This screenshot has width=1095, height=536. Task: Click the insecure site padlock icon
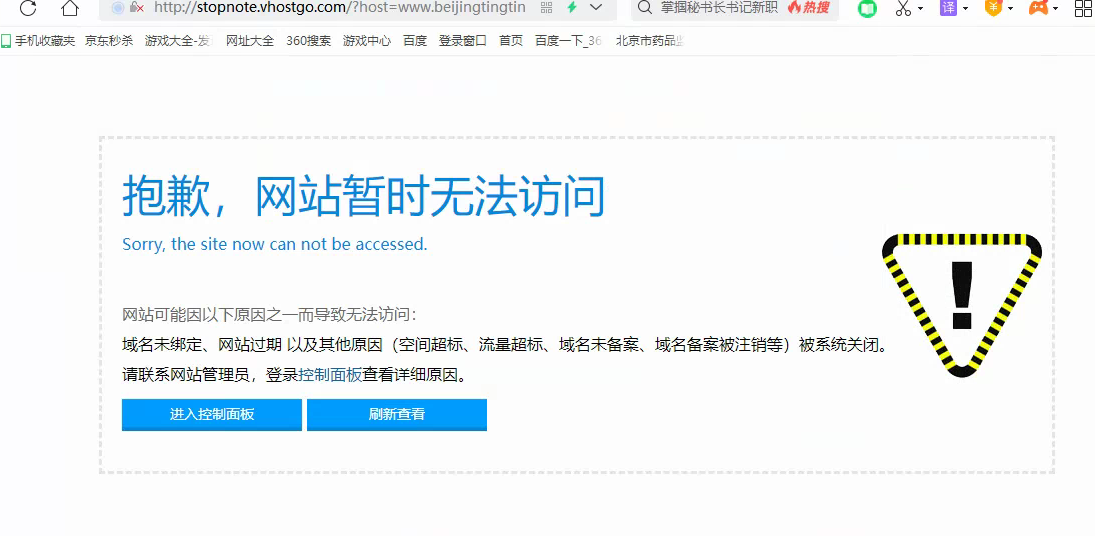(x=135, y=8)
